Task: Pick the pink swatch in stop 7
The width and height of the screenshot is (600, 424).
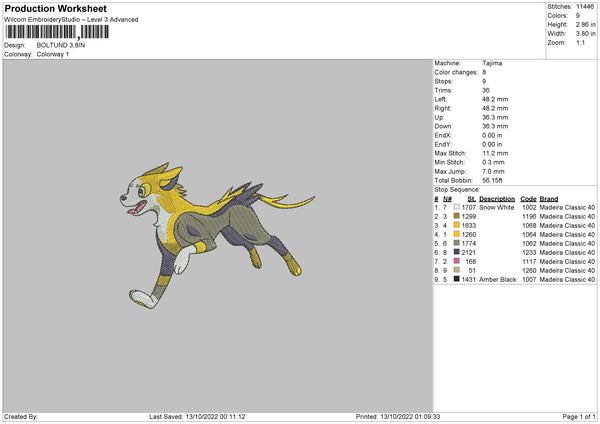Action: point(456,261)
